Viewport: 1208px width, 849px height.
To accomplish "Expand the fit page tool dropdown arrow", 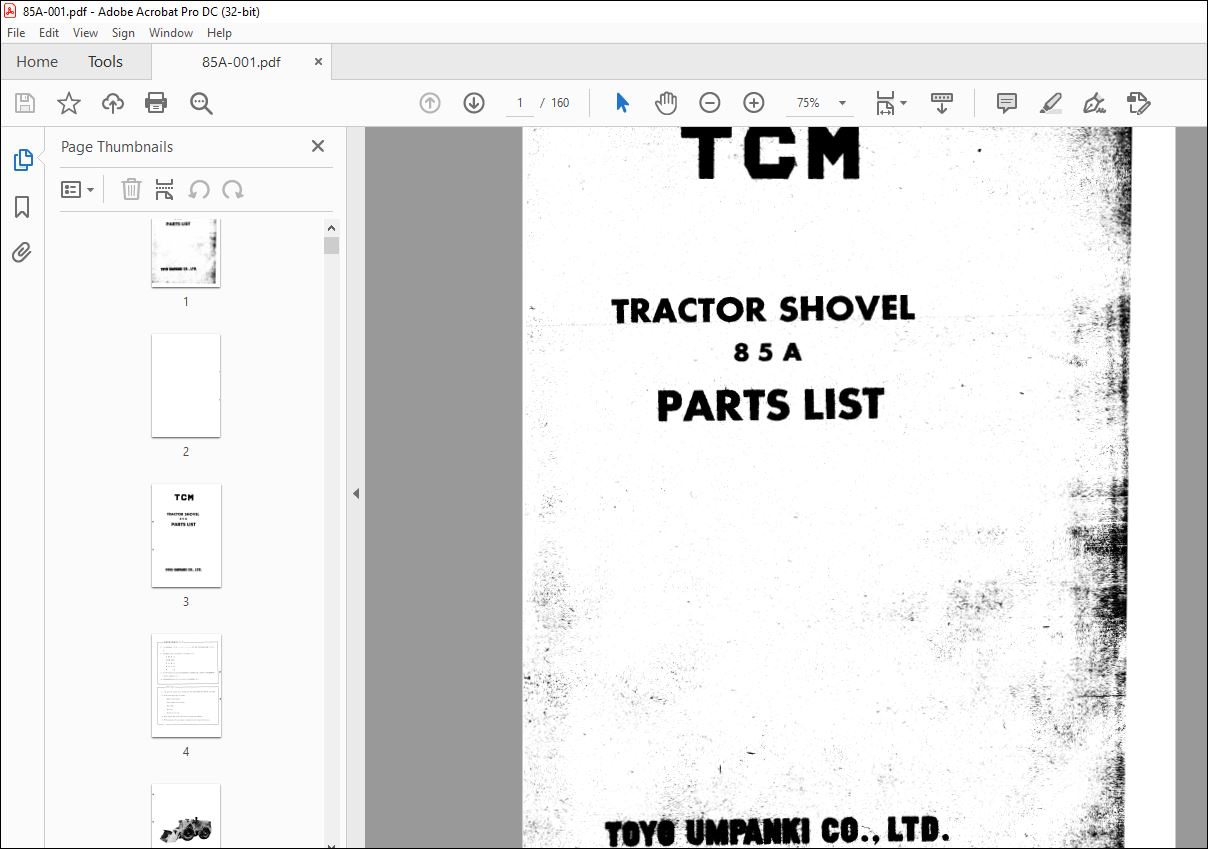I will [904, 103].
